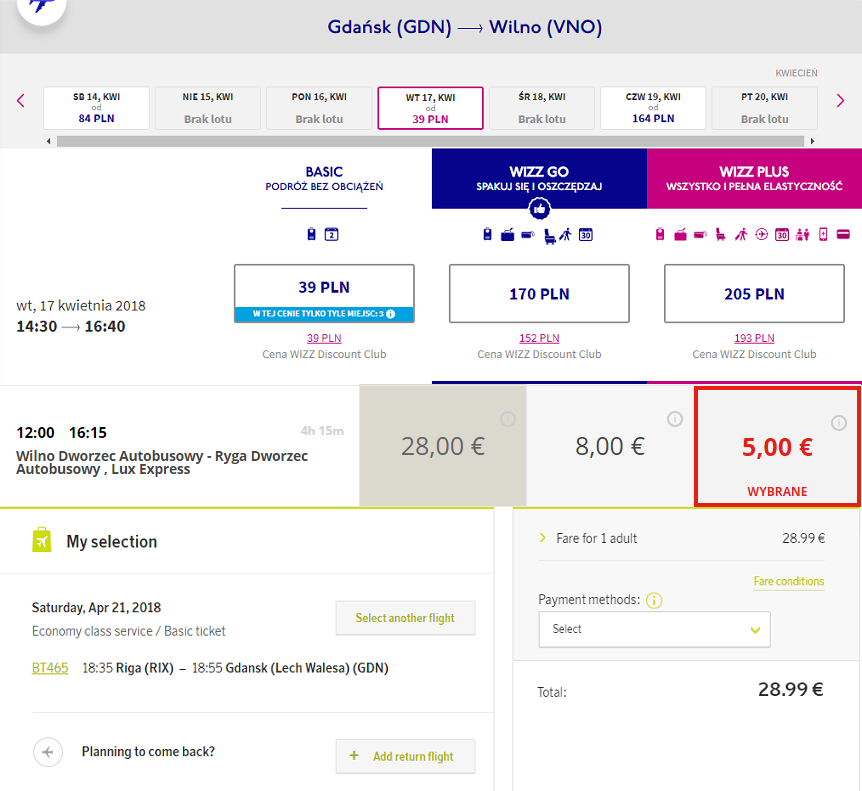Click the My selection luggage icon
The image size is (862, 791).
pos(42,540)
